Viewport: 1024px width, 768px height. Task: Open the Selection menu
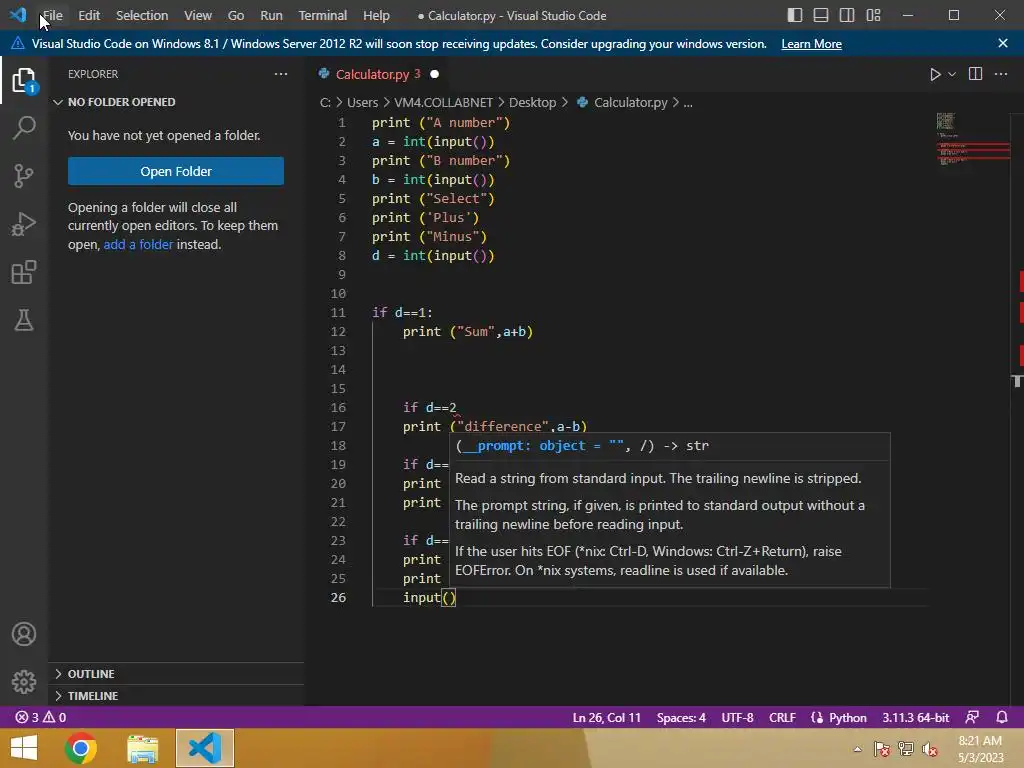coord(142,15)
